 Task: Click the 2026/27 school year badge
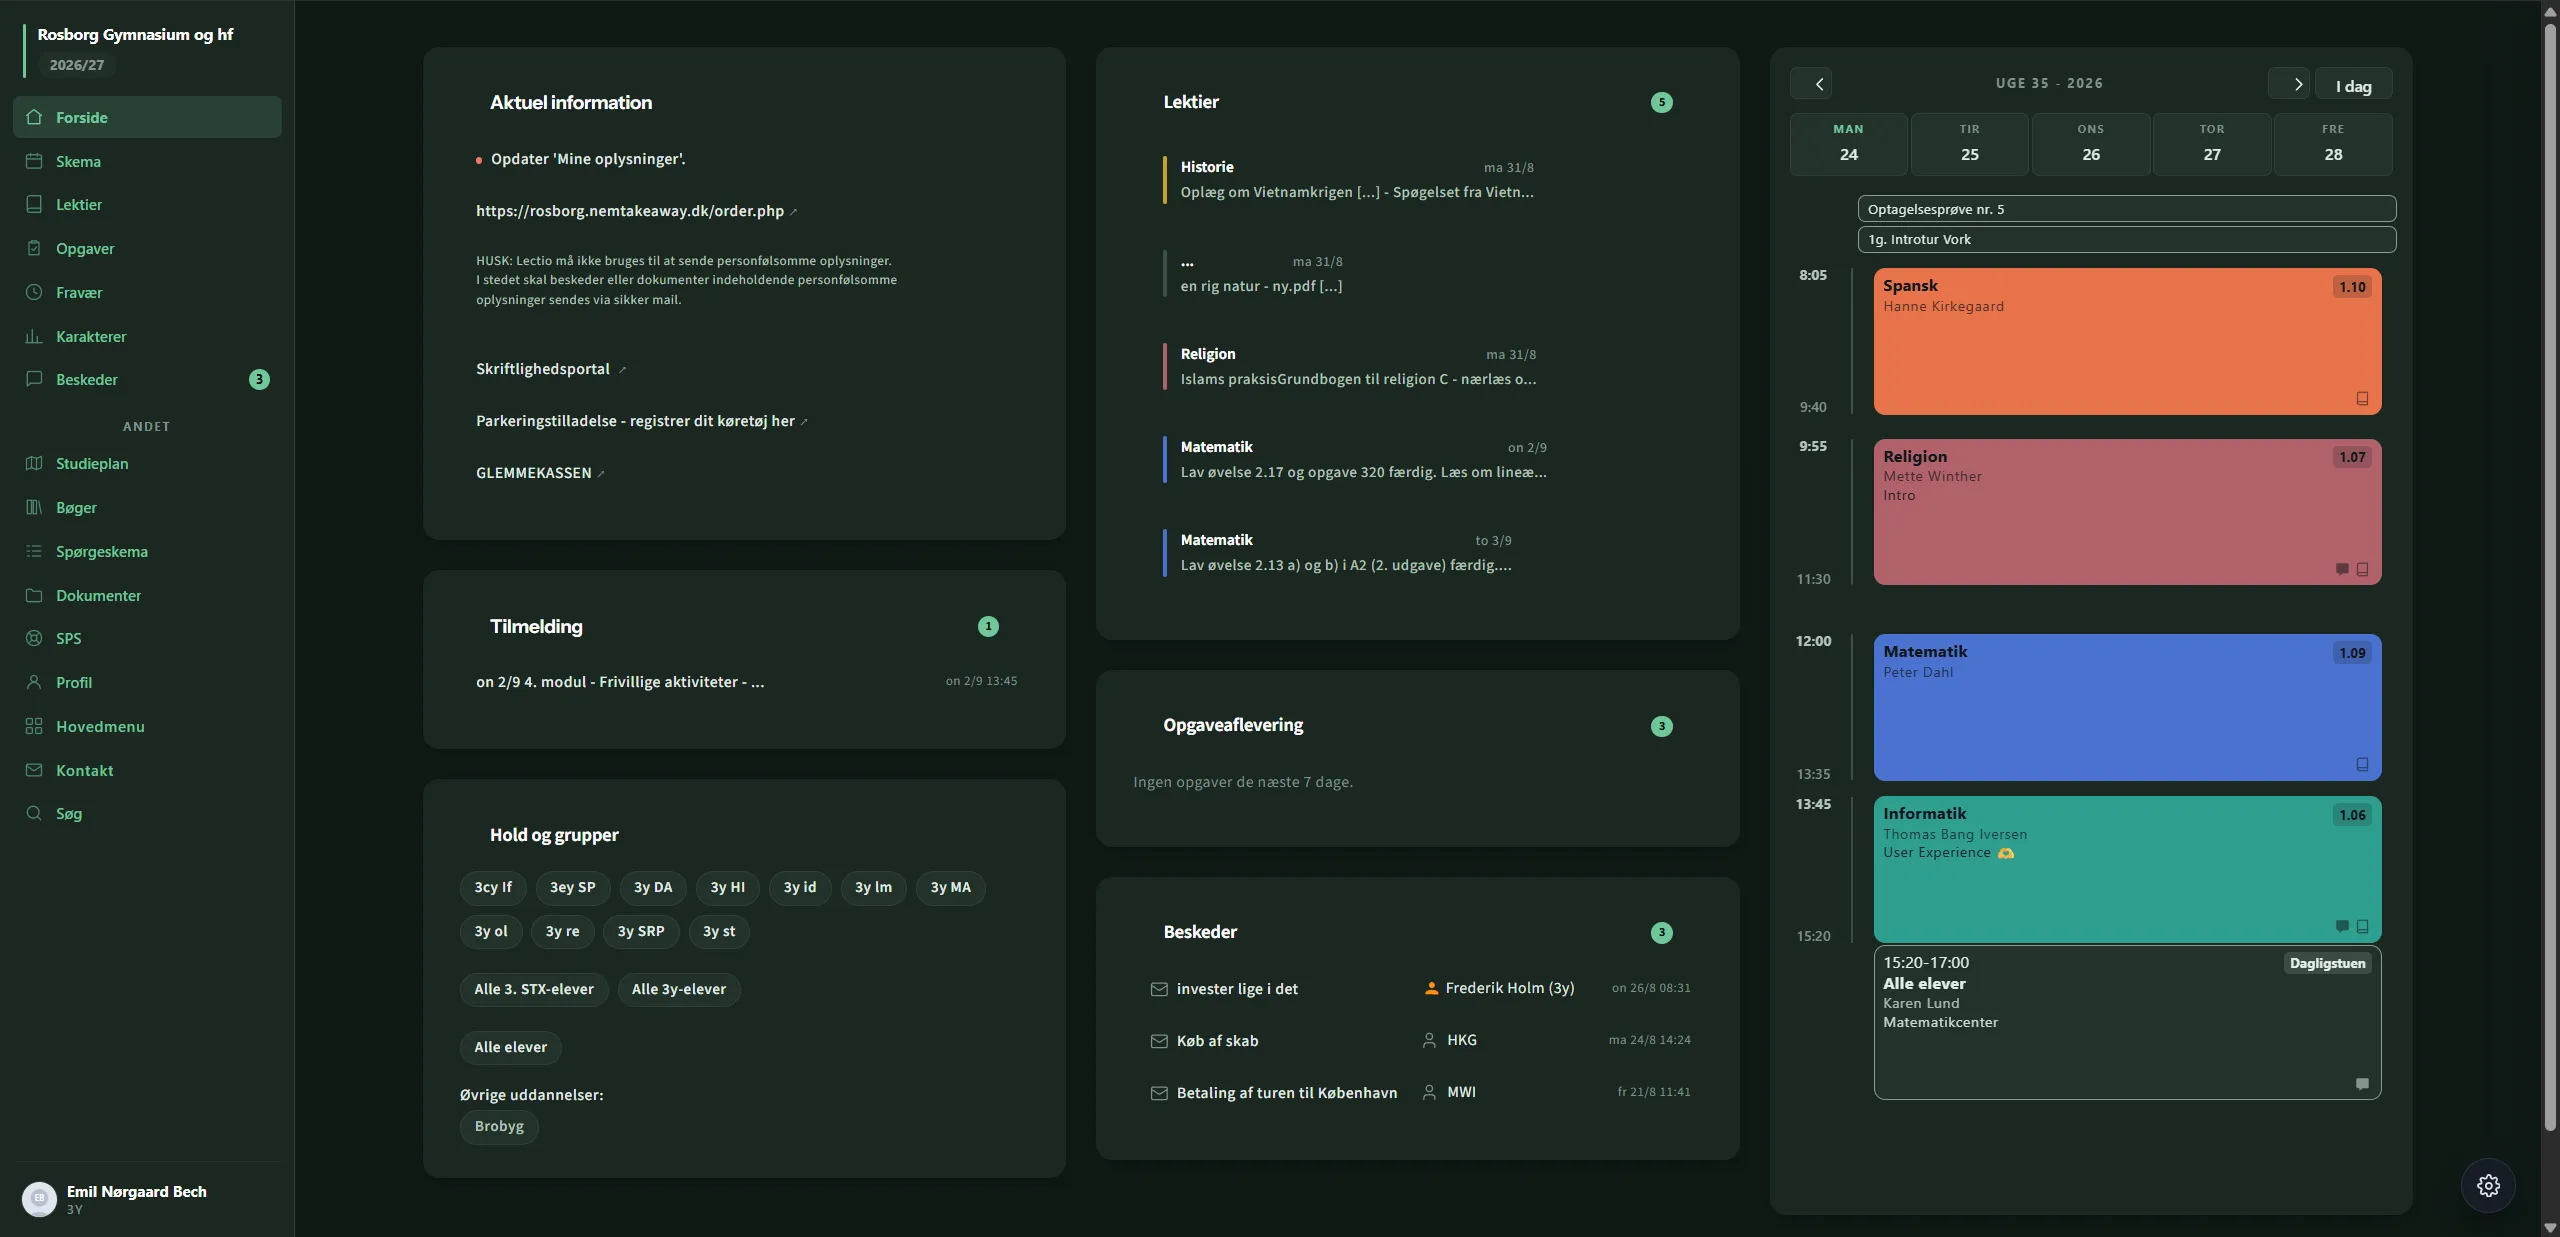[x=77, y=65]
